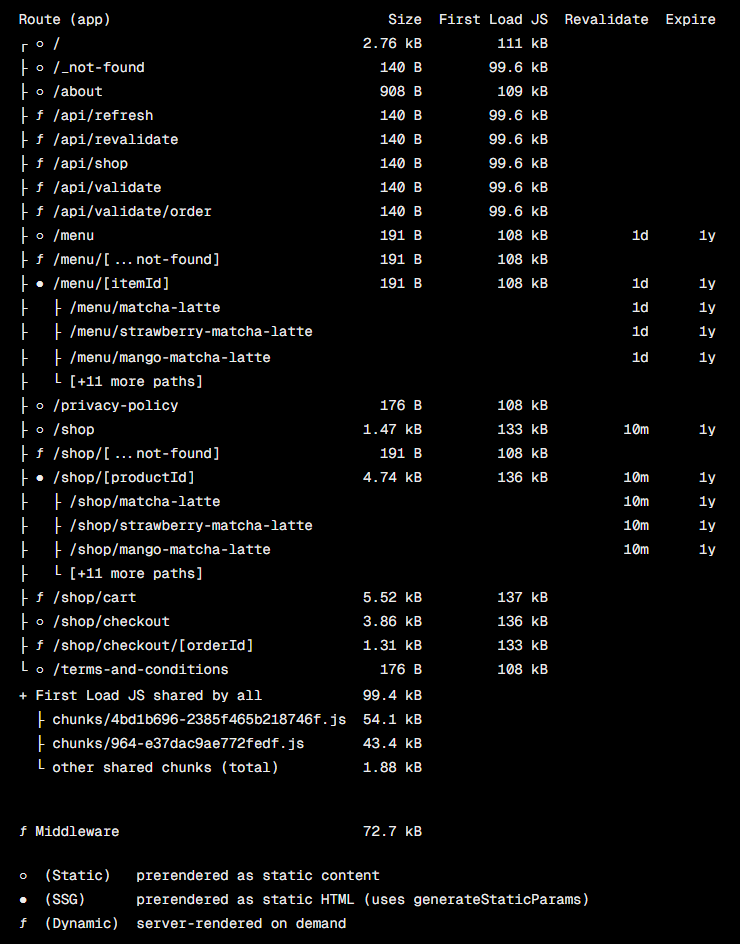Click the "(SSG)" legend label
The height and width of the screenshot is (944, 740).
[65, 900]
